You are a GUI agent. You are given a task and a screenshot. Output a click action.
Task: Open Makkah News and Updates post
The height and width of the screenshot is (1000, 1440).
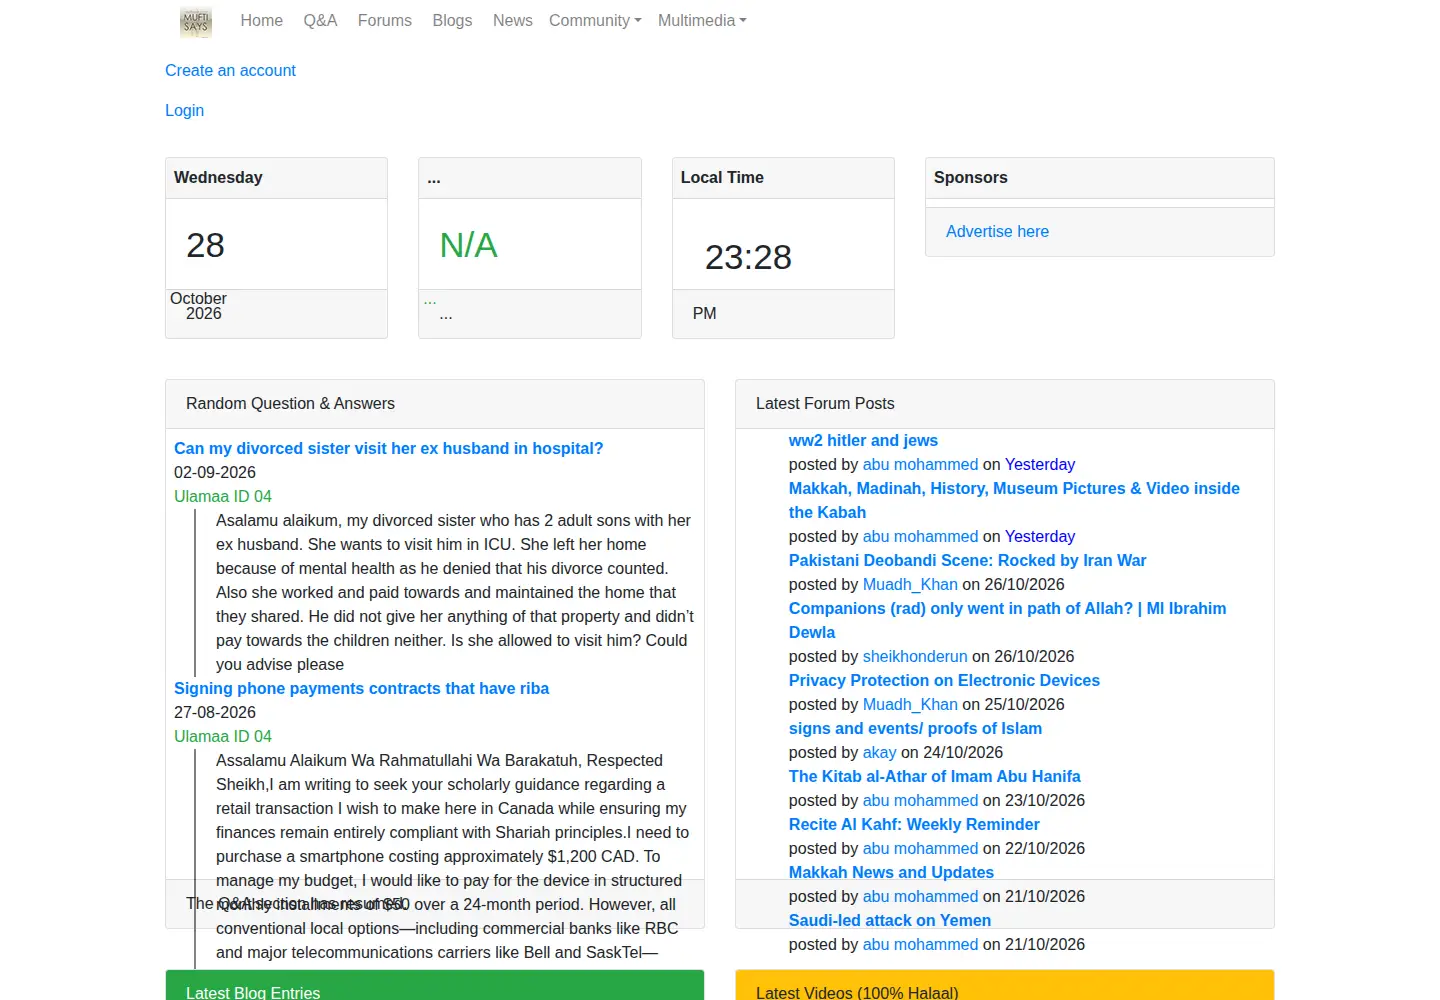pyautogui.click(x=891, y=872)
